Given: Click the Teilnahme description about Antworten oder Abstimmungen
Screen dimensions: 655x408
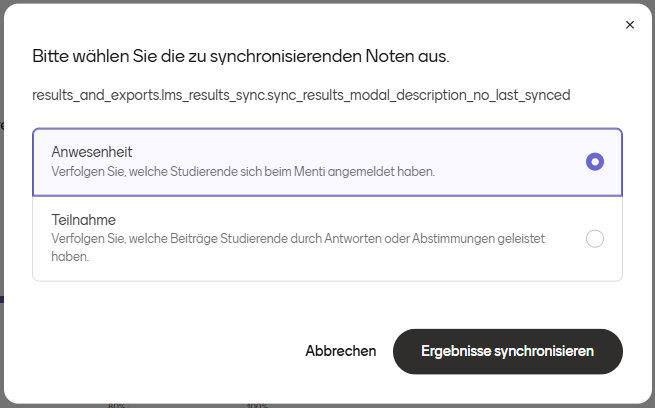Looking at the screenshot, I should pos(298,247).
